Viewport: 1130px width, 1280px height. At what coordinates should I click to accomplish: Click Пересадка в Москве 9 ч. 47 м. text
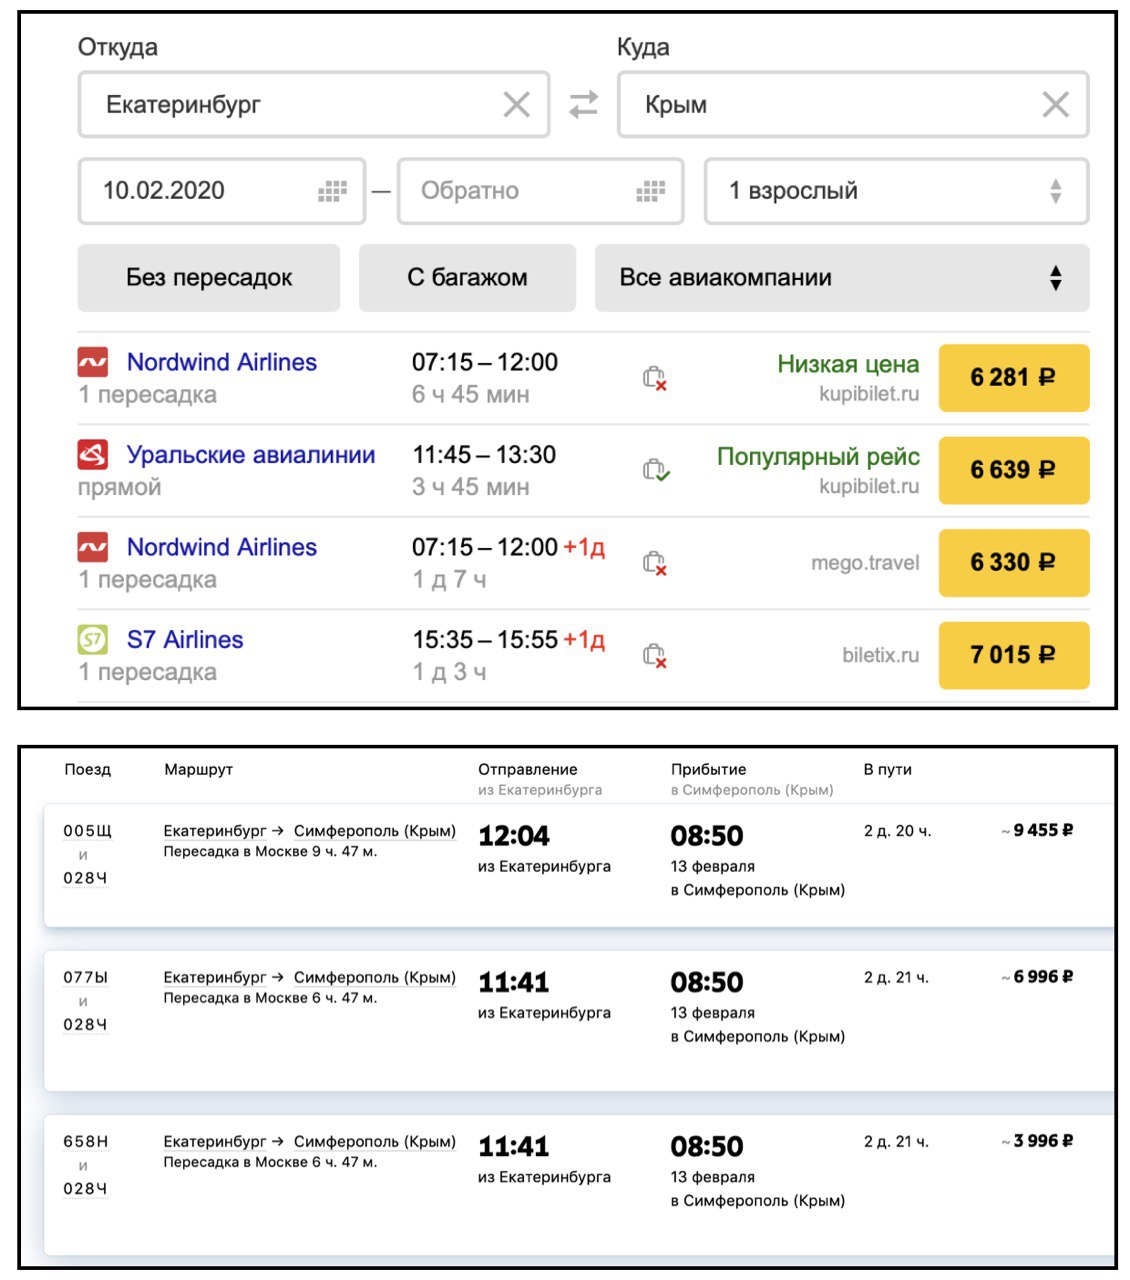click(x=270, y=852)
